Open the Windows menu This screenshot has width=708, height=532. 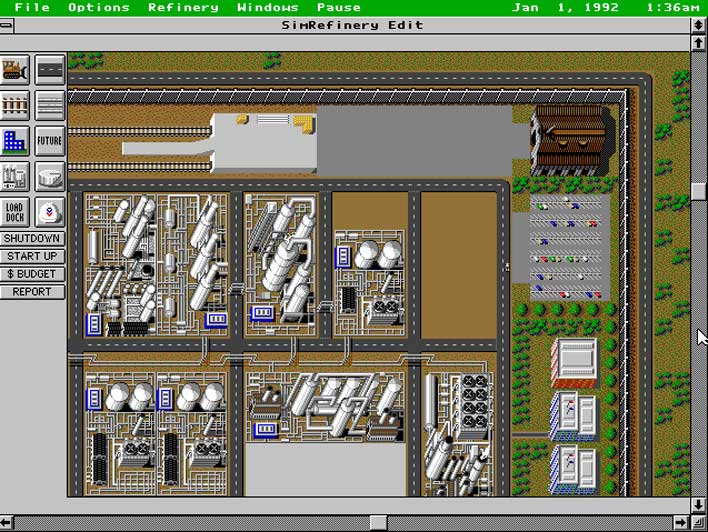268,8
